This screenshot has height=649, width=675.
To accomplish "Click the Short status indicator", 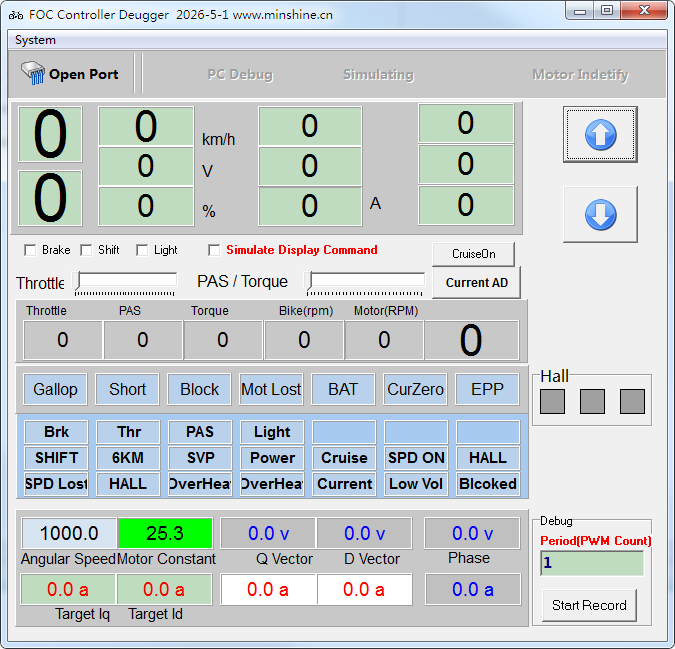I will (x=127, y=389).
